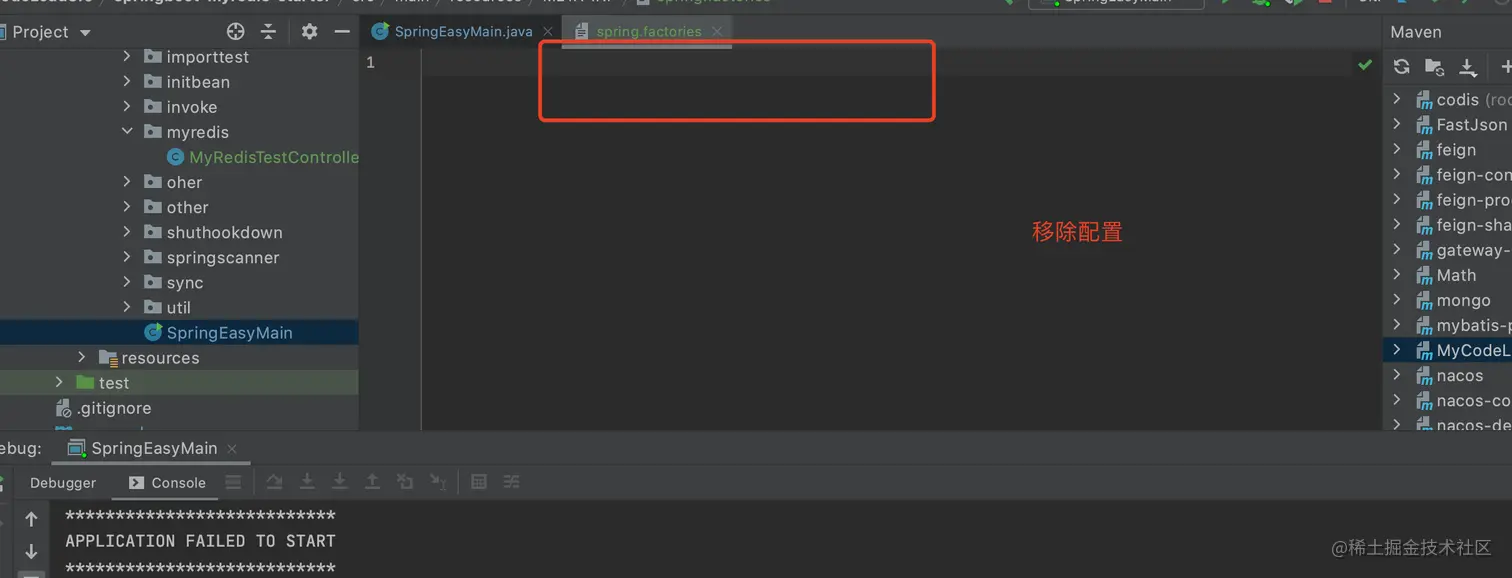This screenshot has width=1512, height=578.
Task: Expand the springscanner folder
Action: pyautogui.click(x=127, y=257)
